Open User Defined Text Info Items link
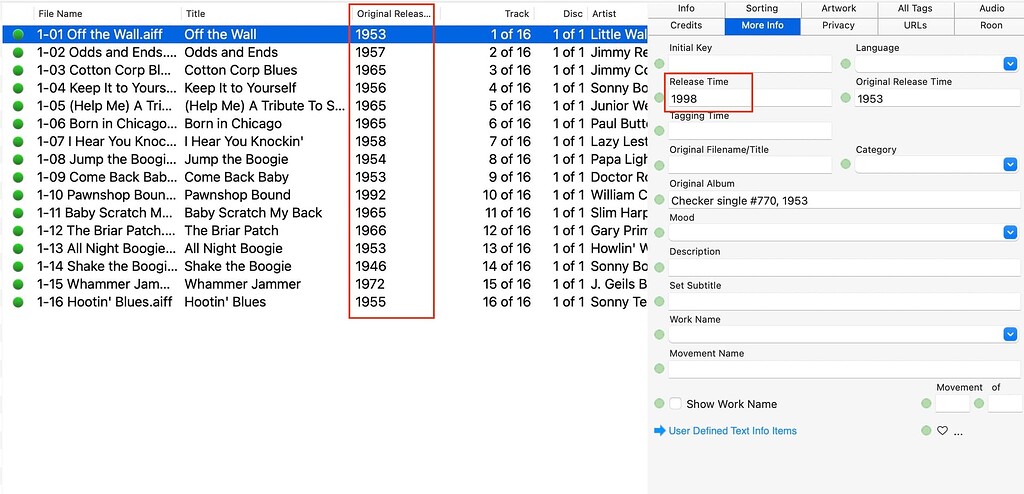The image size is (1024, 494). [x=732, y=431]
